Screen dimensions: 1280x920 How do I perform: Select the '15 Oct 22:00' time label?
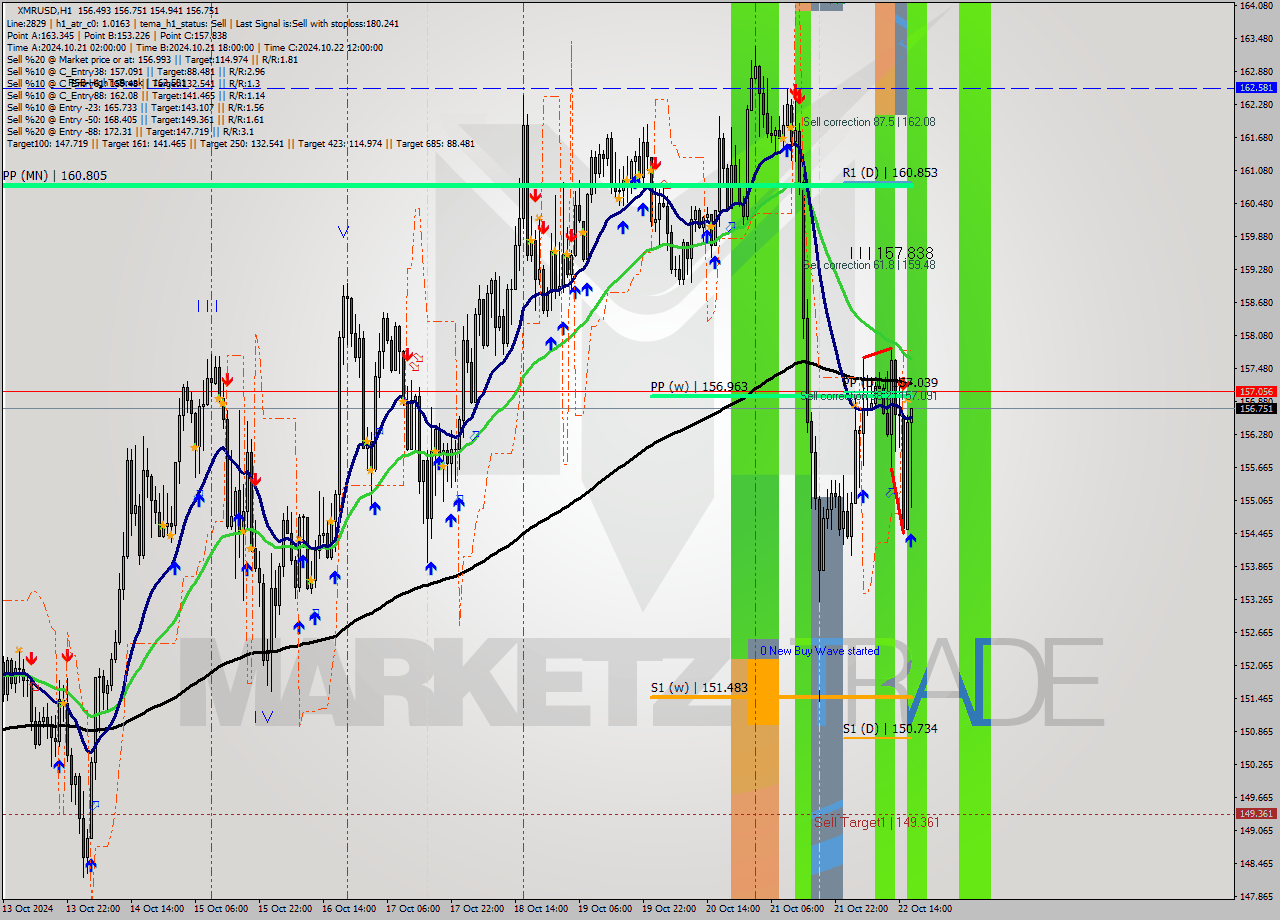click(x=285, y=909)
